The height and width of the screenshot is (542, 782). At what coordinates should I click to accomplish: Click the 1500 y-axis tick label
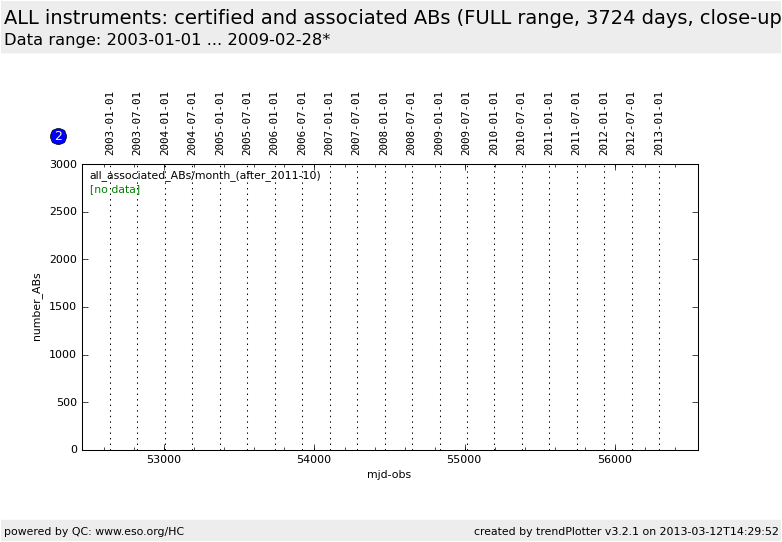(x=64, y=307)
